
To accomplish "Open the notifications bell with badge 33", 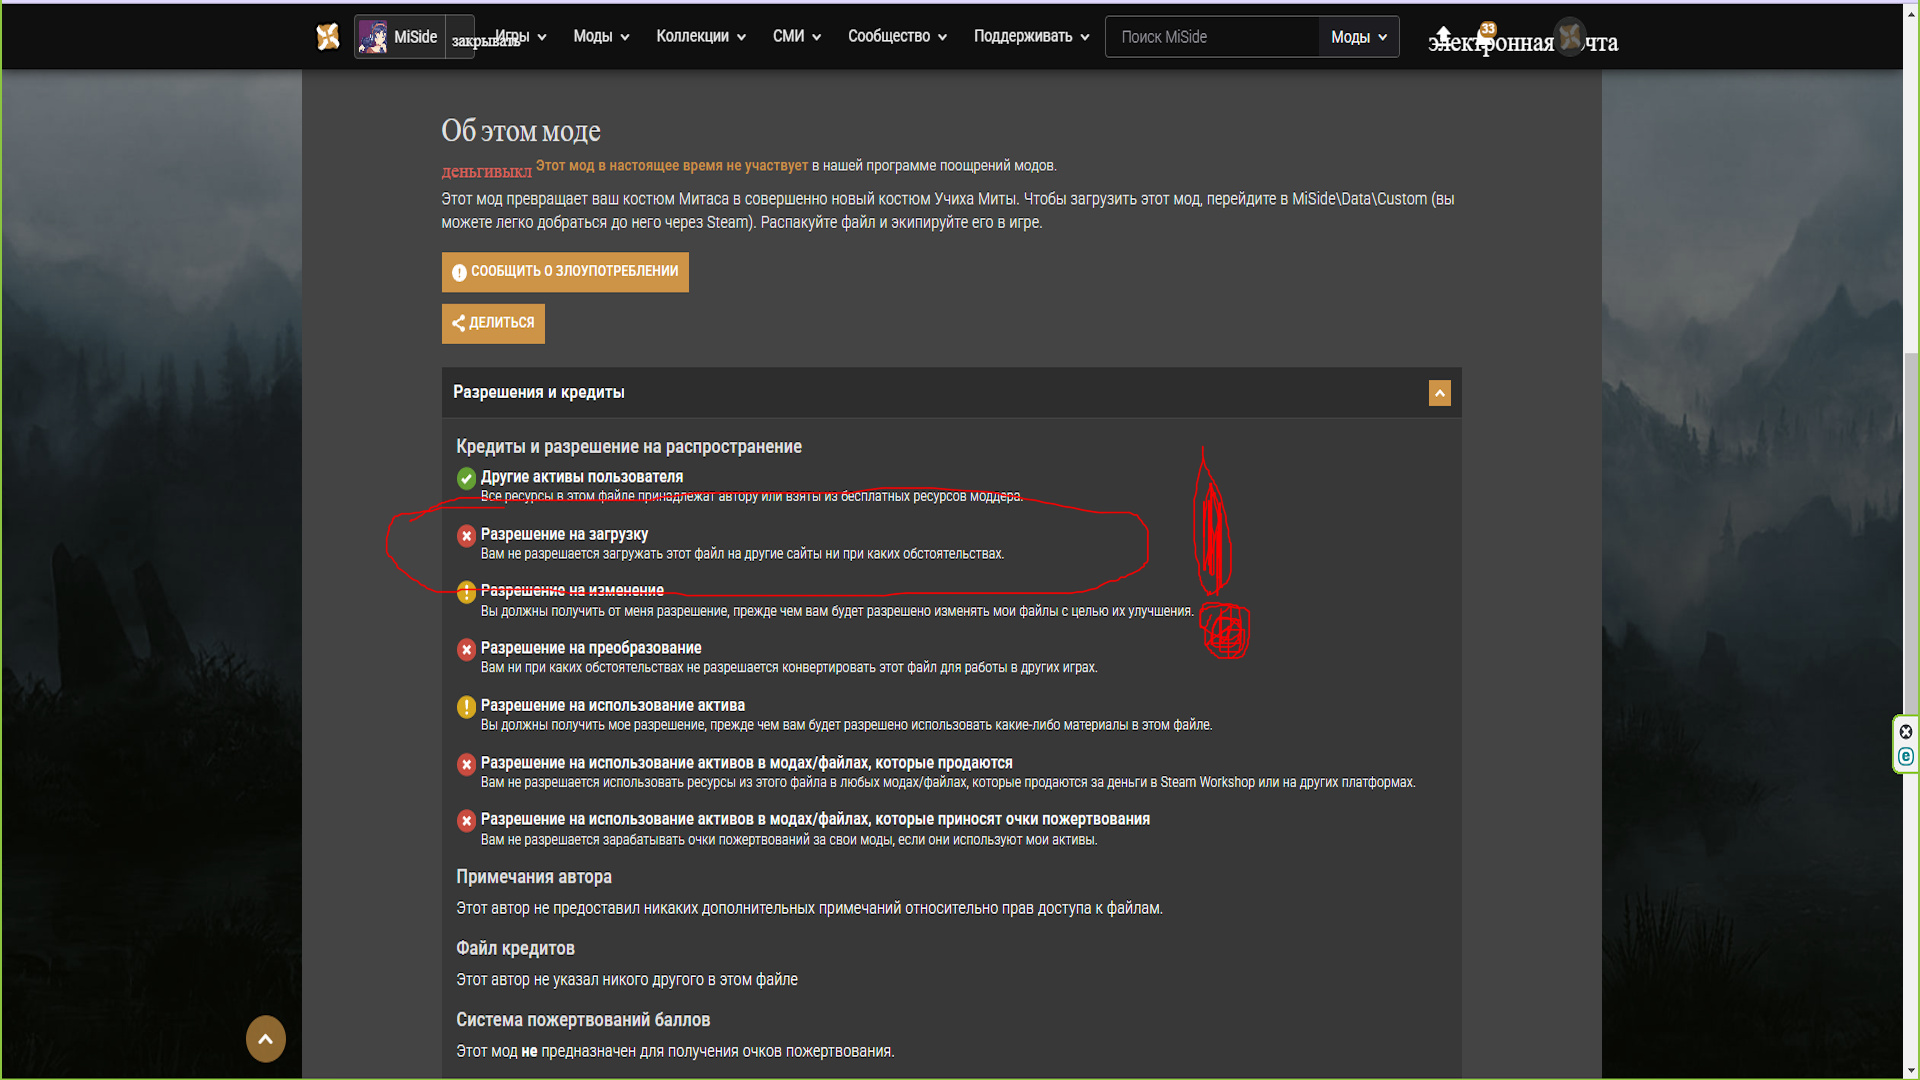I will click(1486, 38).
